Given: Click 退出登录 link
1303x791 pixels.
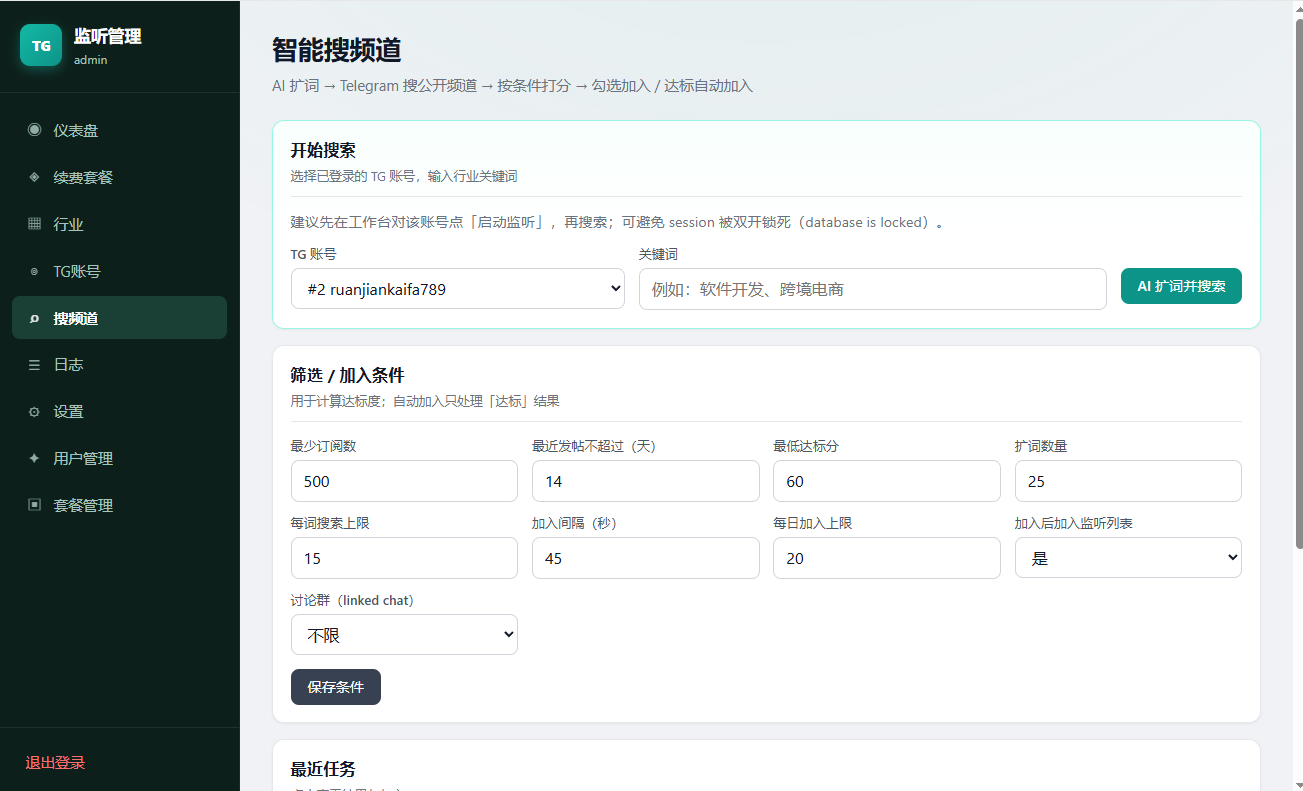Looking at the screenshot, I should [56, 763].
